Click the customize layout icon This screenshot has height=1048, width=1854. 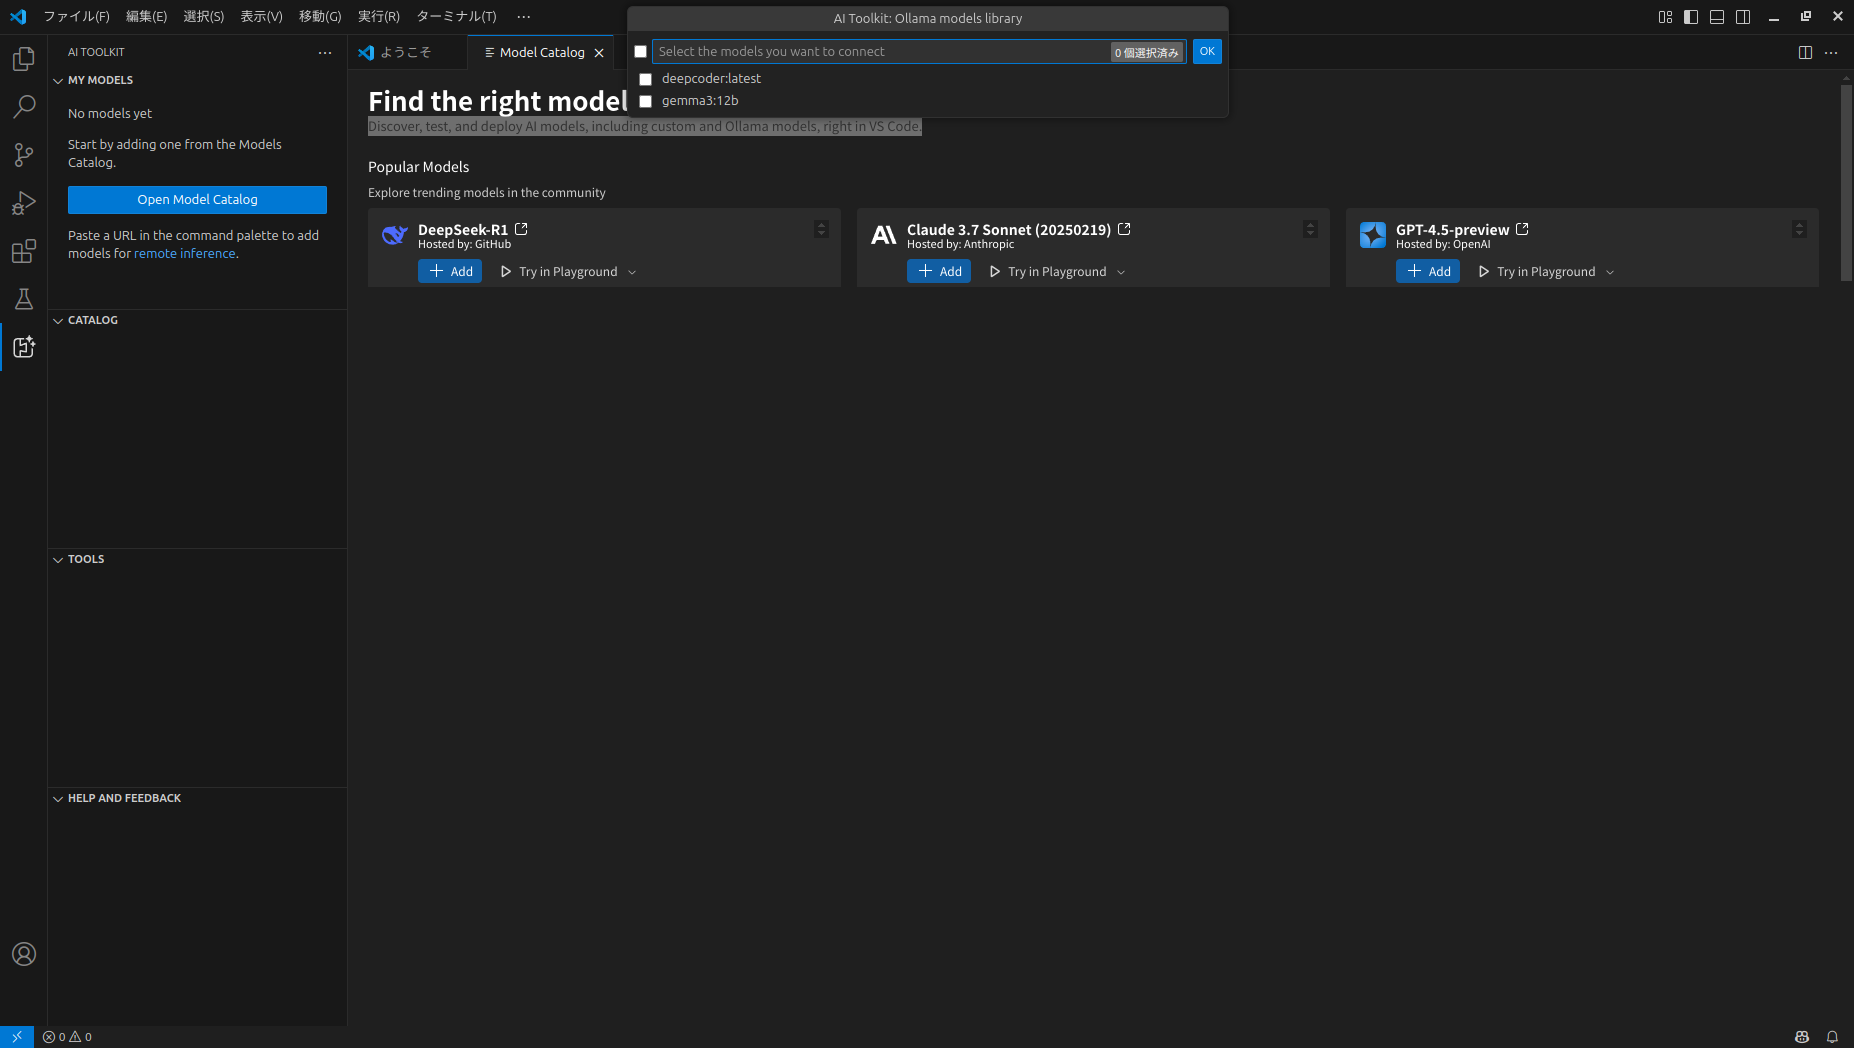tap(1665, 17)
